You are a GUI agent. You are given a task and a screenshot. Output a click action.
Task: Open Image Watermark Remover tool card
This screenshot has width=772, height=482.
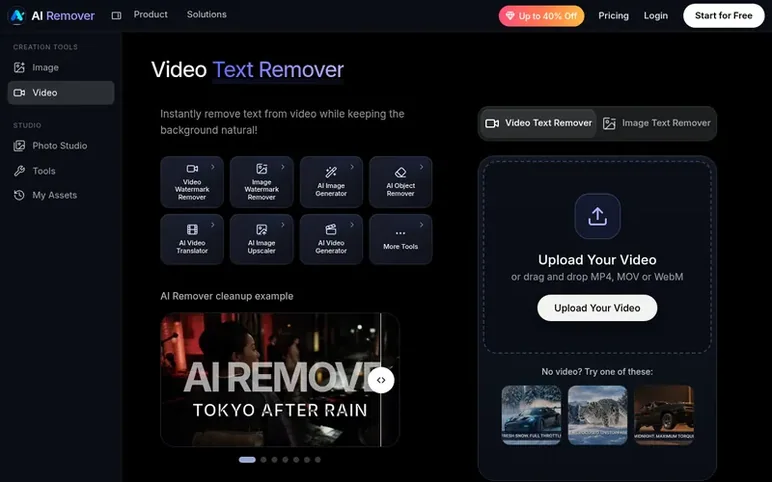(x=261, y=182)
